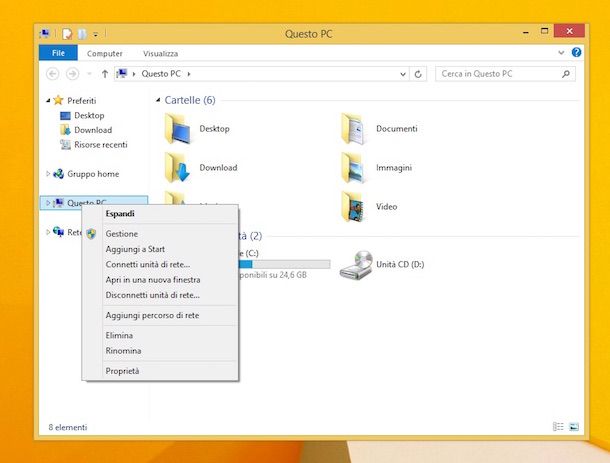
Task: Collapse the Preferiti tree section
Action: click(x=48, y=100)
